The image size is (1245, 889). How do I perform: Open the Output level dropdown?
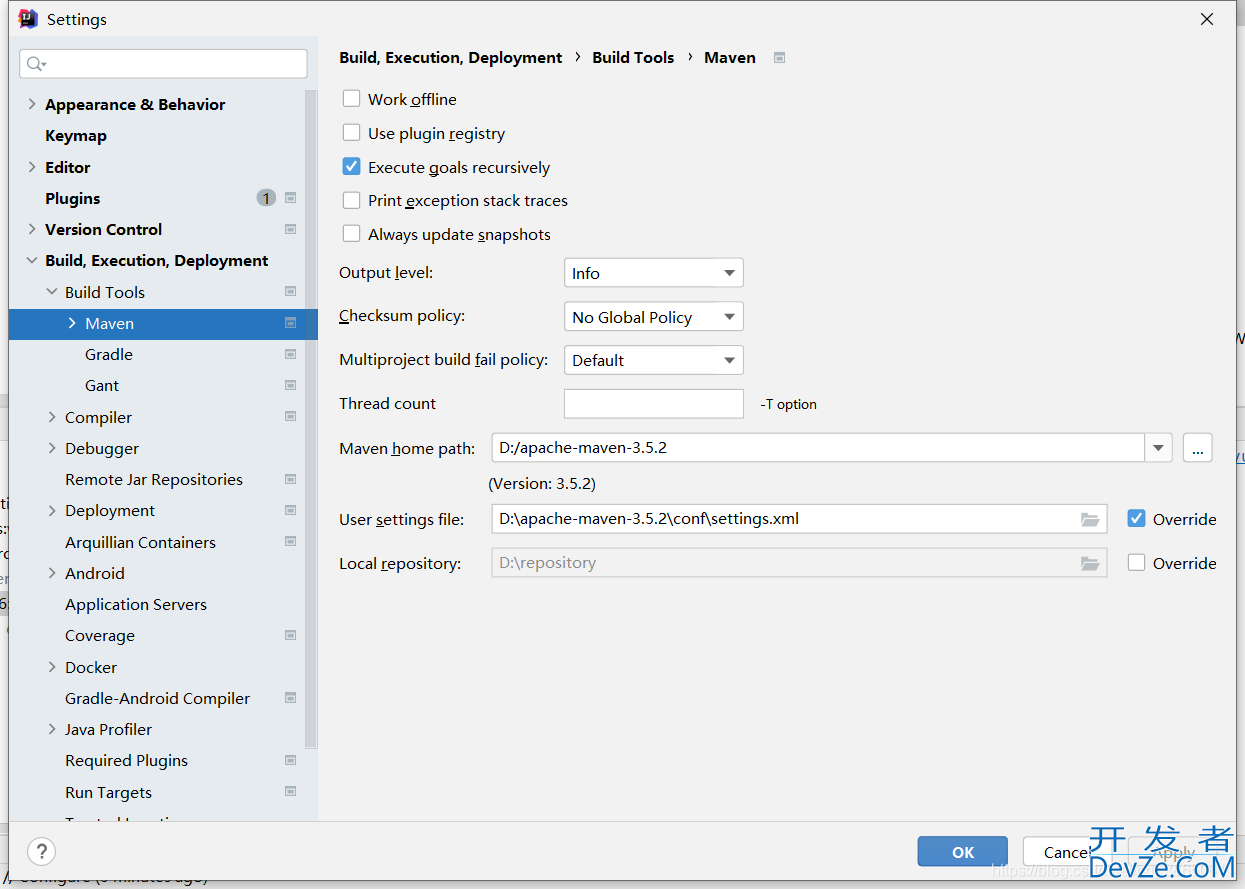(653, 273)
